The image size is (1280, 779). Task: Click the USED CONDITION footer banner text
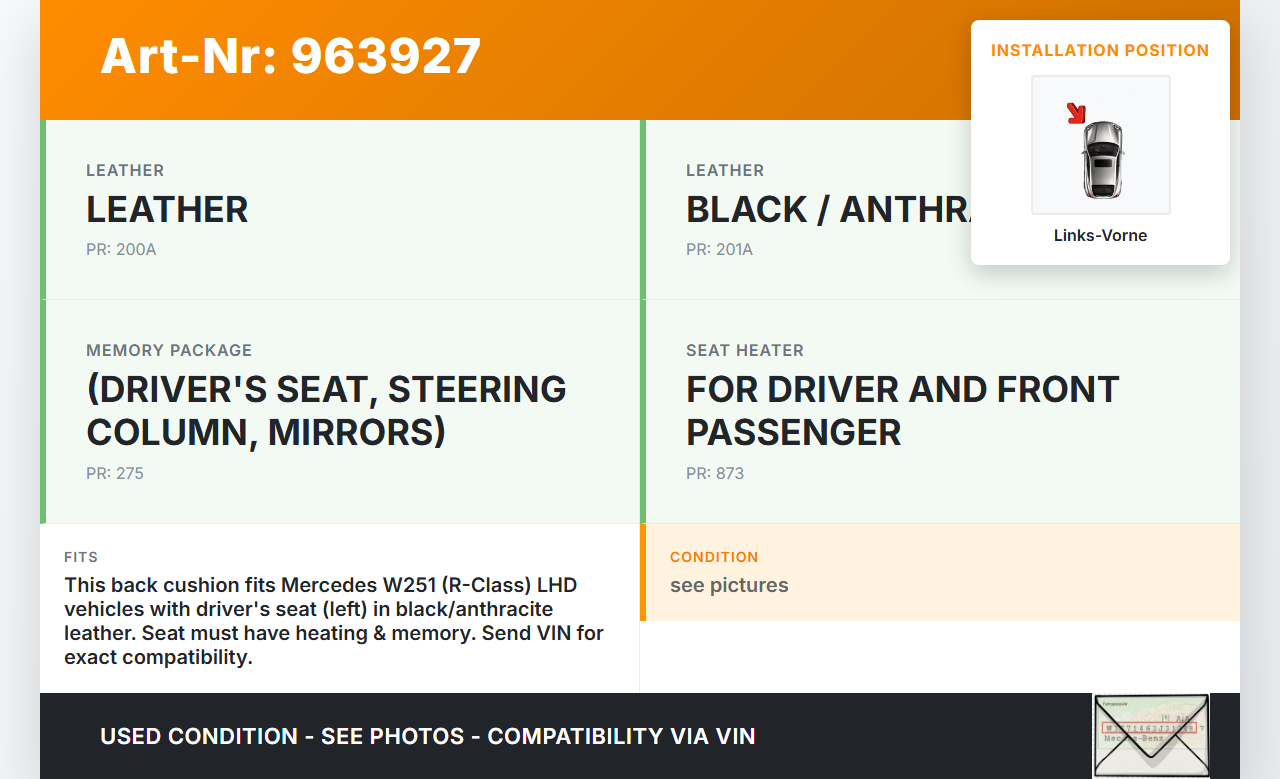[427, 737]
